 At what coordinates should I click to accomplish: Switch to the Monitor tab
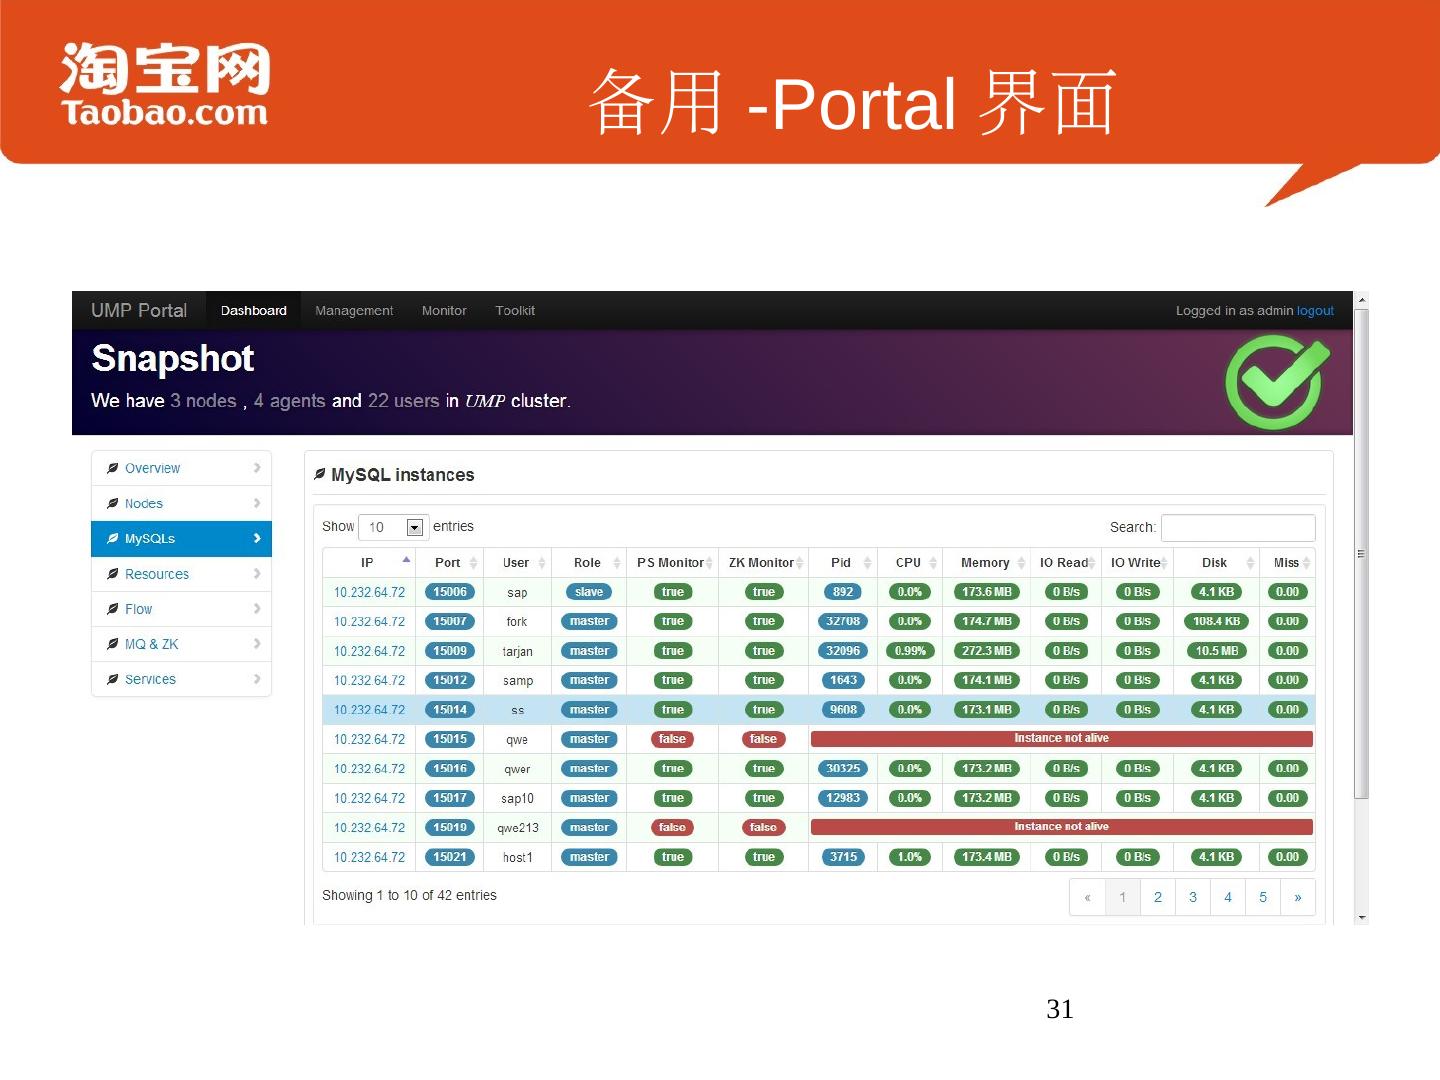[444, 311]
